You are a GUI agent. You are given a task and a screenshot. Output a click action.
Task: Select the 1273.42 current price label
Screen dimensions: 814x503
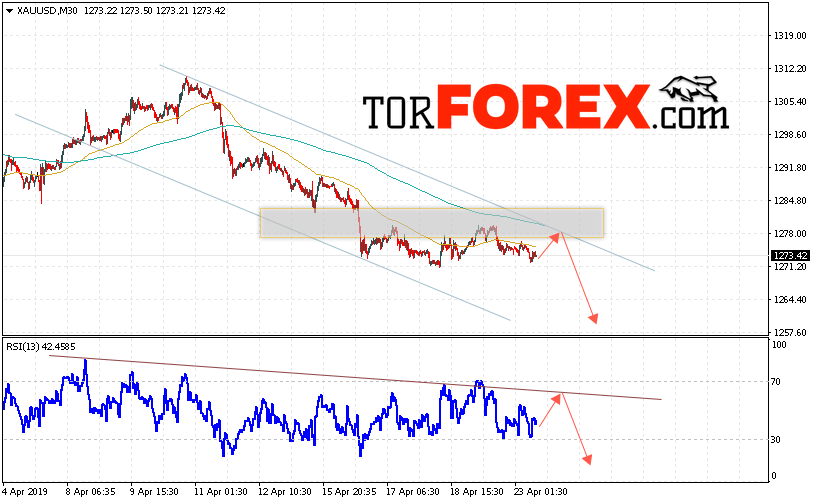click(790, 255)
